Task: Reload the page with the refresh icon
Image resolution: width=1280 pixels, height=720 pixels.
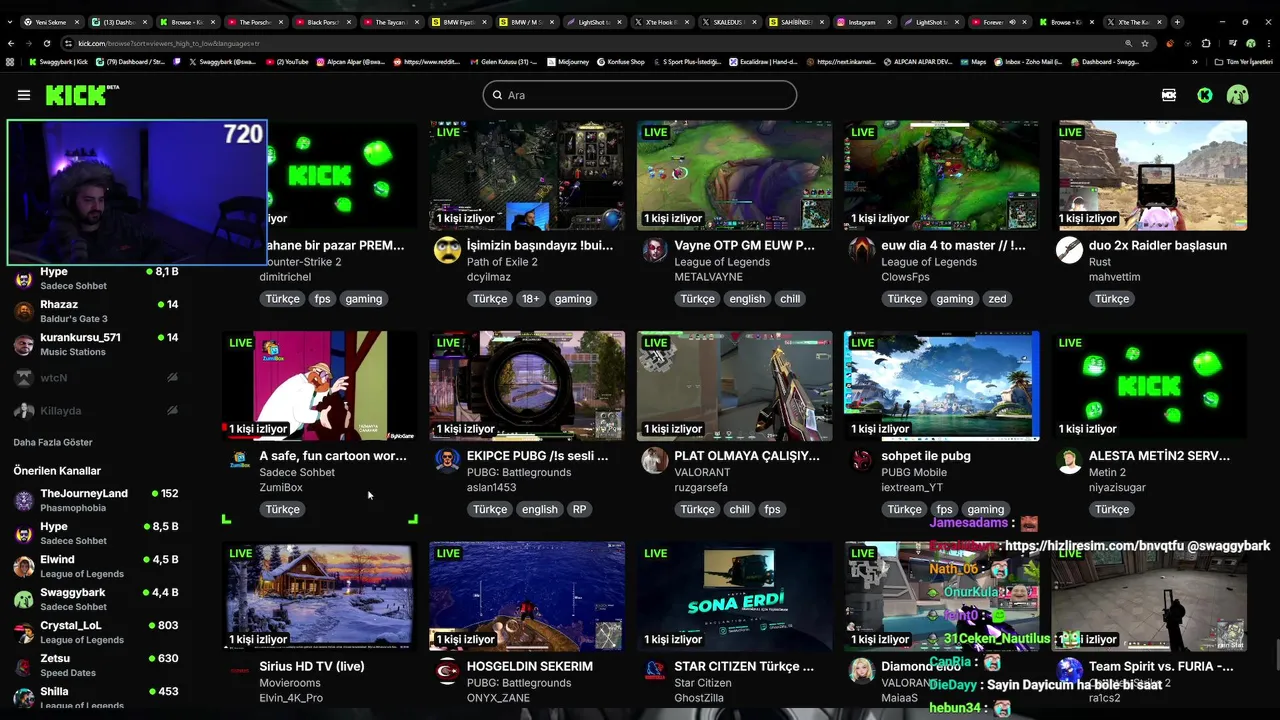Action: pos(48,43)
